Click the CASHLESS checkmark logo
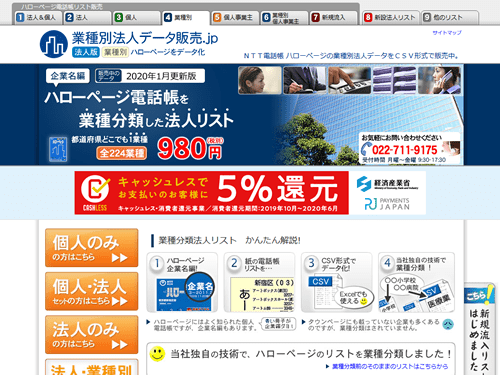 click(x=95, y=193)
